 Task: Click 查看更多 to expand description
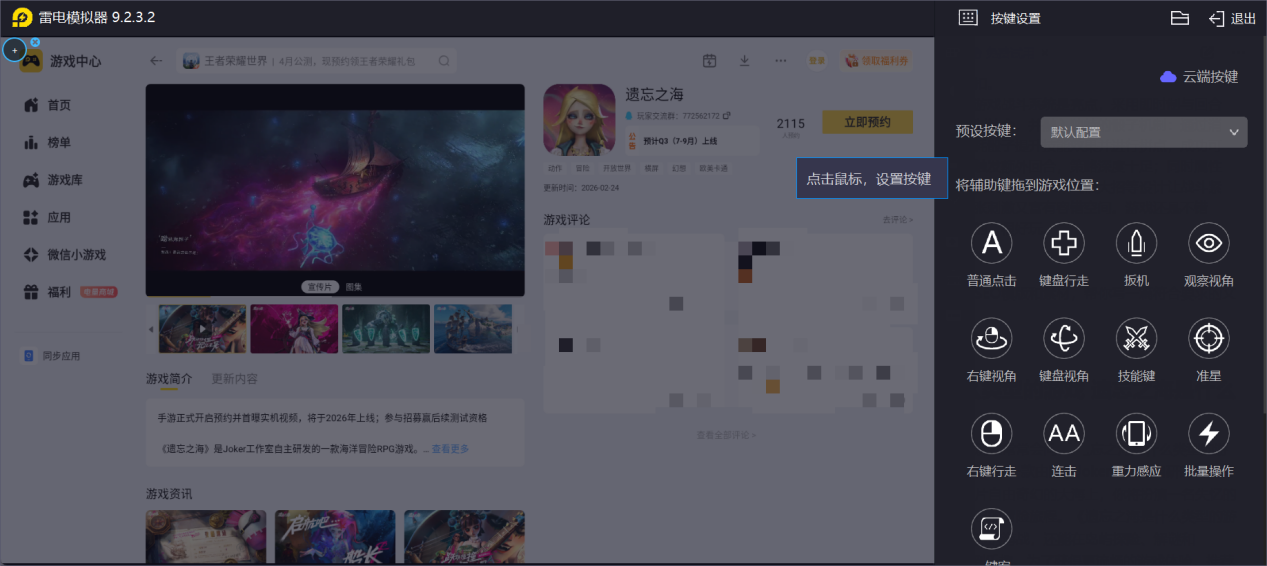click(x=450, y=449)
